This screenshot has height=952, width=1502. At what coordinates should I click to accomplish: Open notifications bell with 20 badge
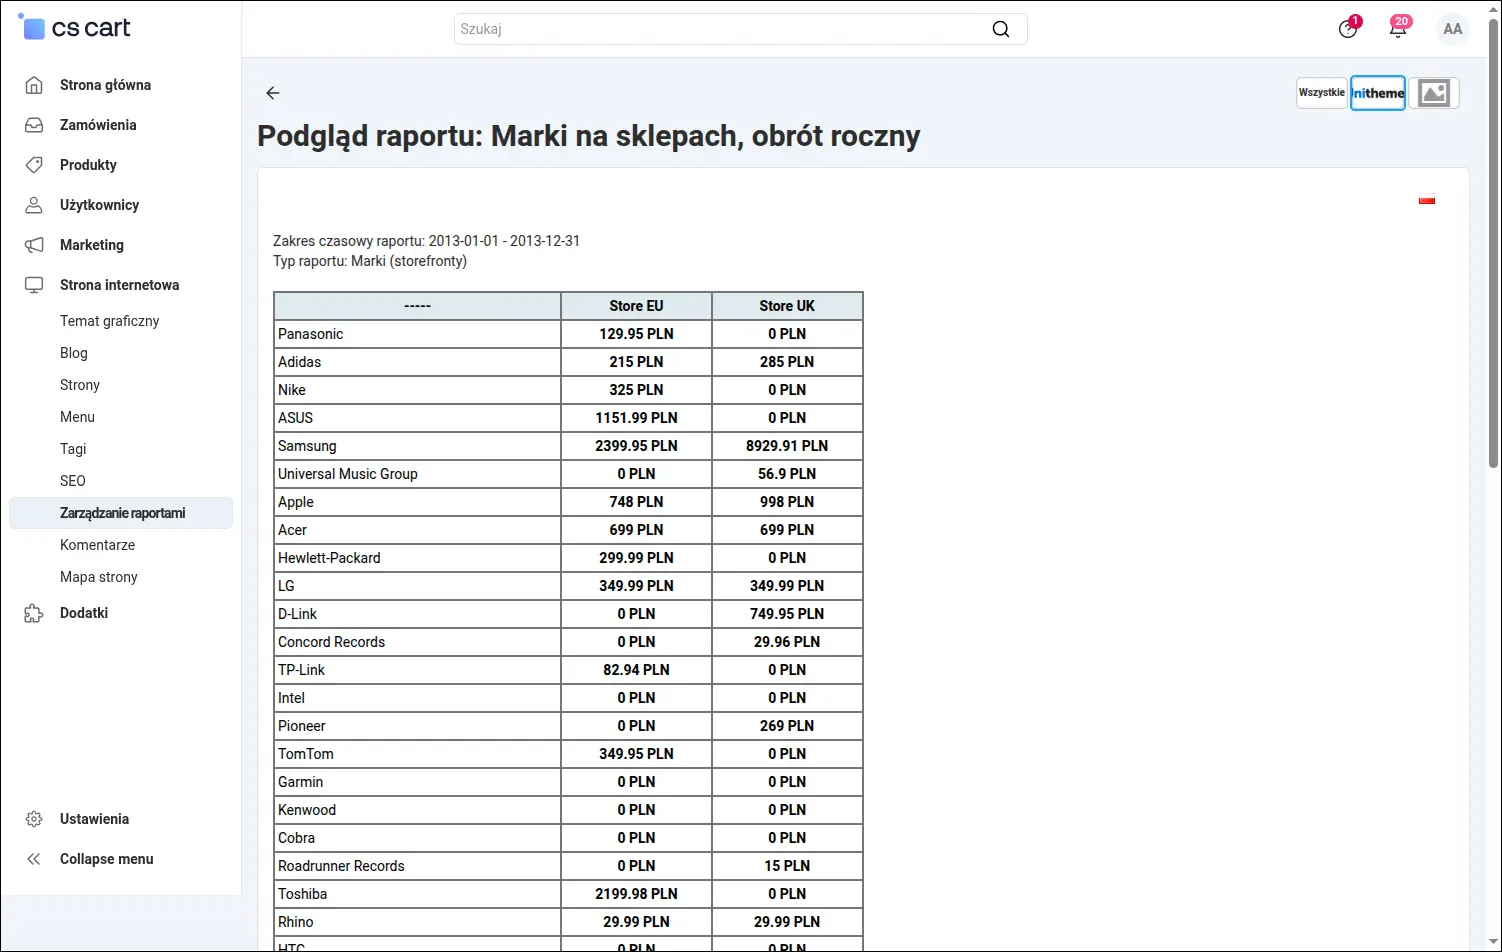pyautogui.click(x=1399, y=28)
